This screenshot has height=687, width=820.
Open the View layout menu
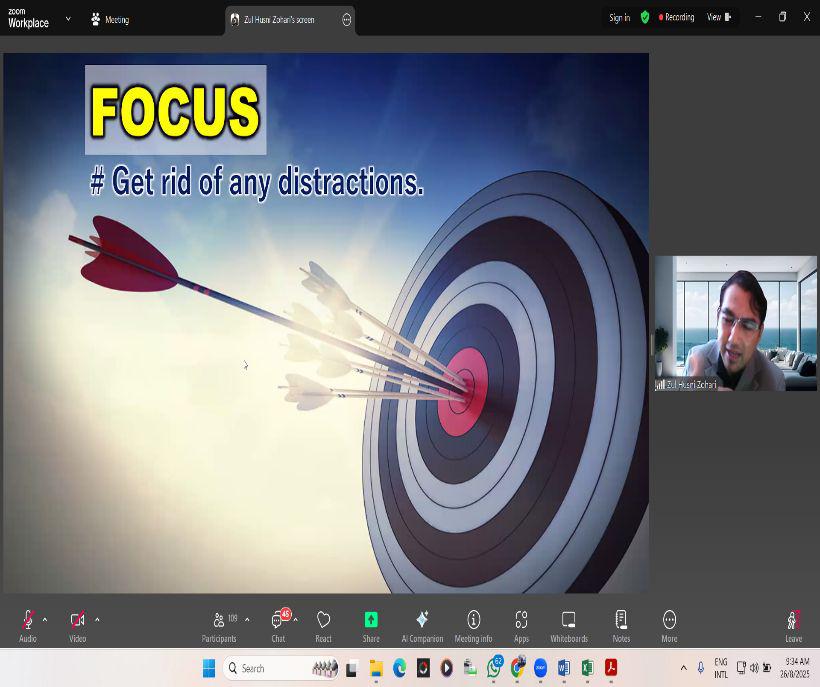coord(719,17)
